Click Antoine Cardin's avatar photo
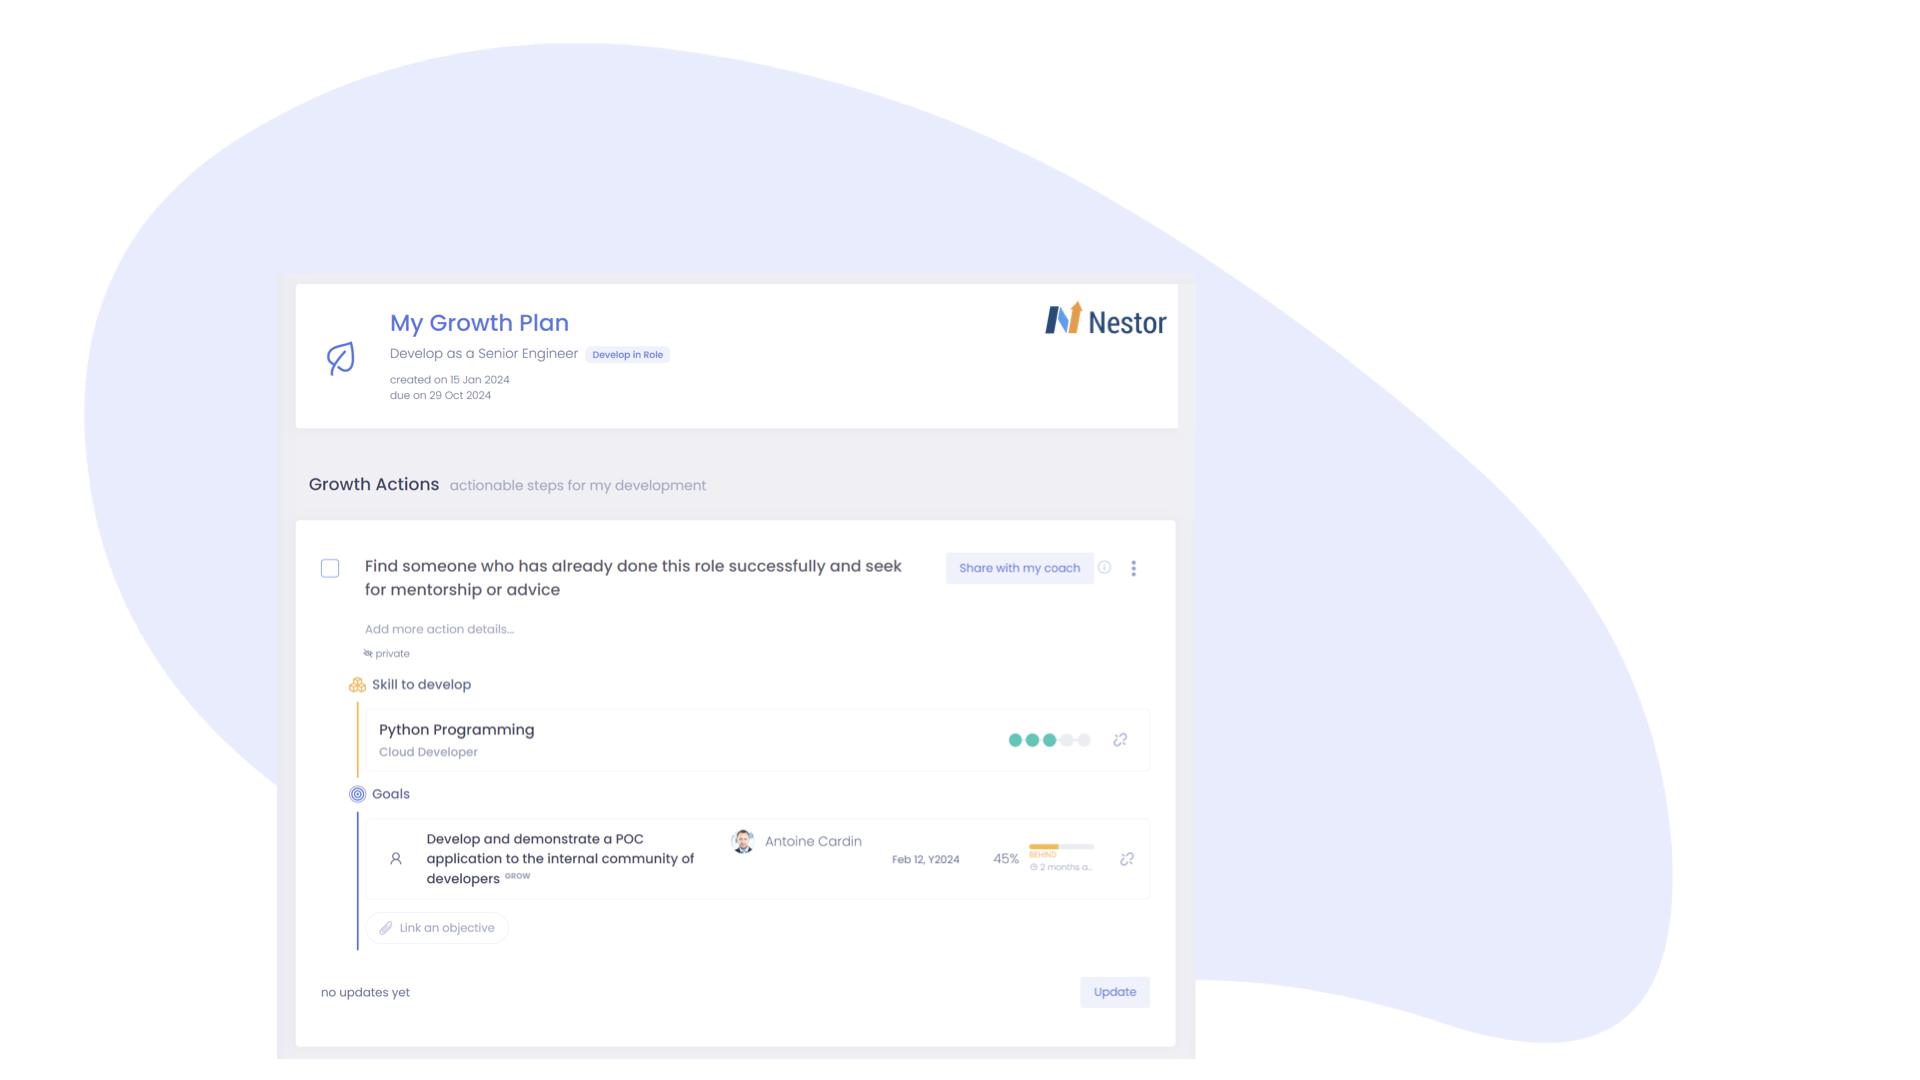The image size is (1920, 1080). (743, 841)
